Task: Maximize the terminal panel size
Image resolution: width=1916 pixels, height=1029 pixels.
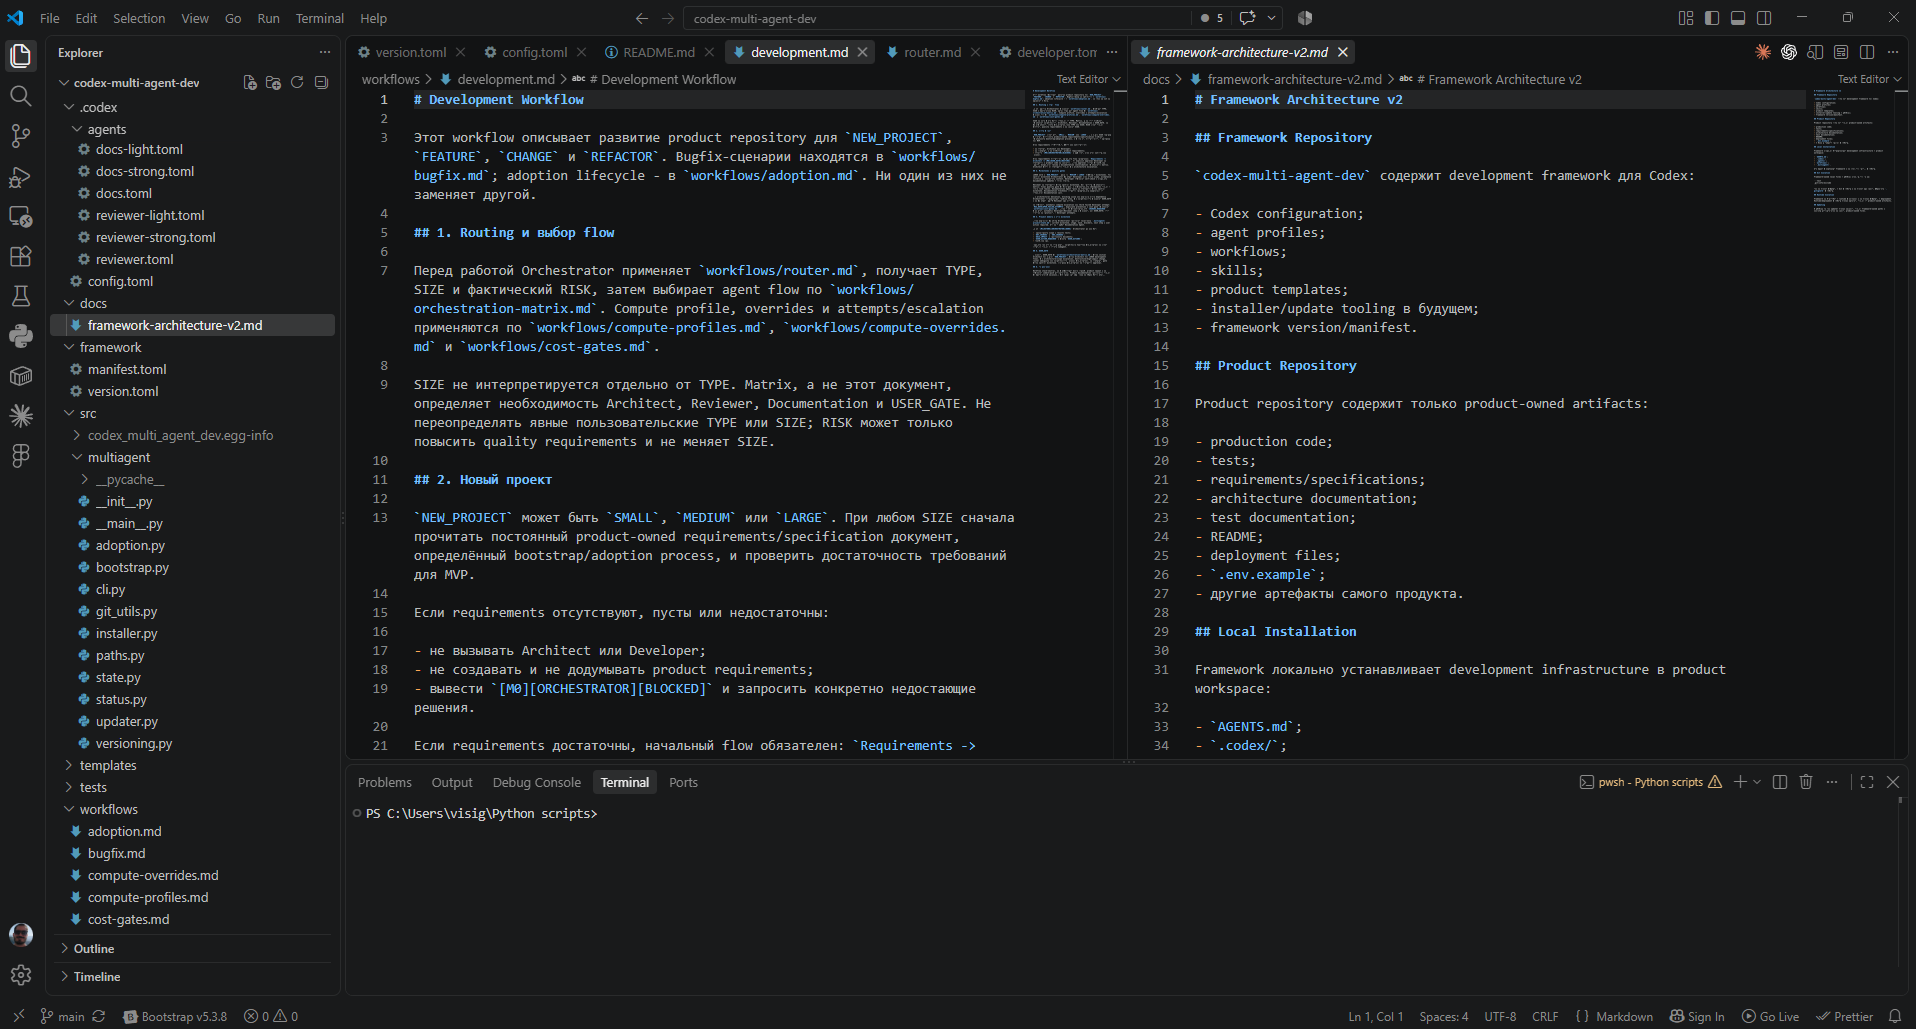Action: 1867,782
